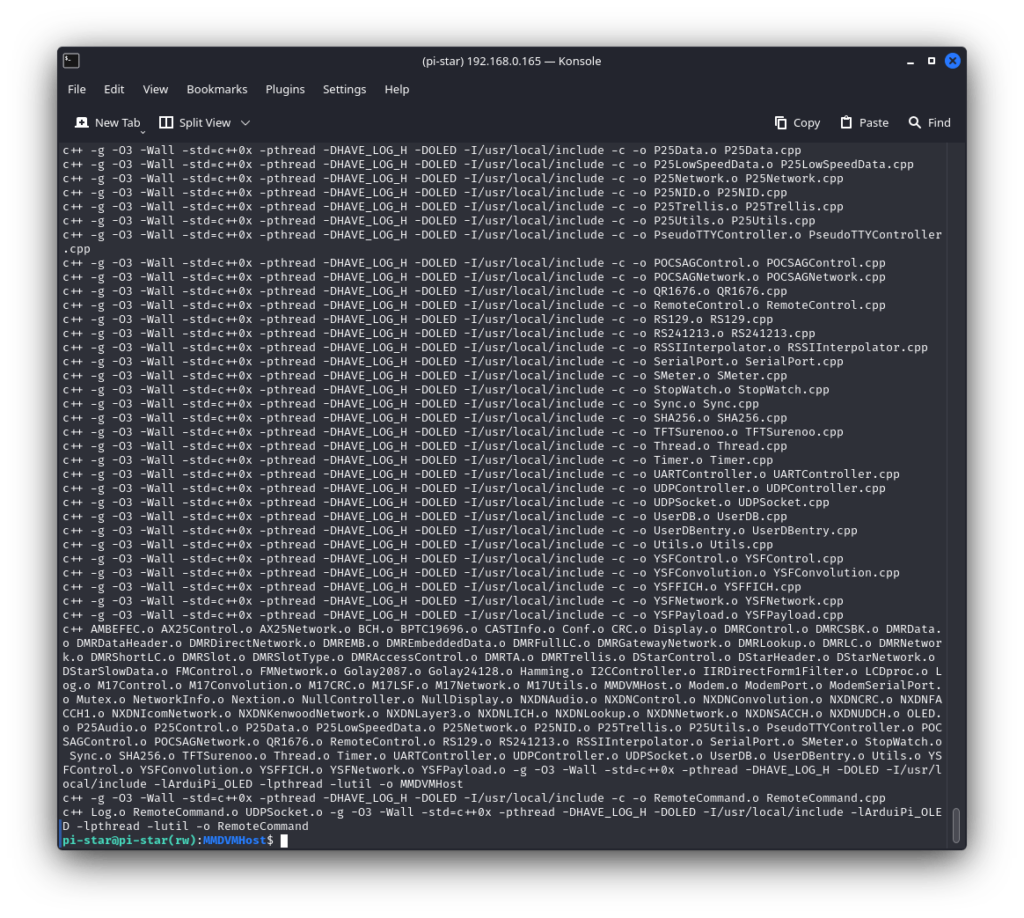Image resolution: width=1024 pixels, height=918 pixels.
Task: Click the SerialPort.cpp filename
Action: [794, 362]
